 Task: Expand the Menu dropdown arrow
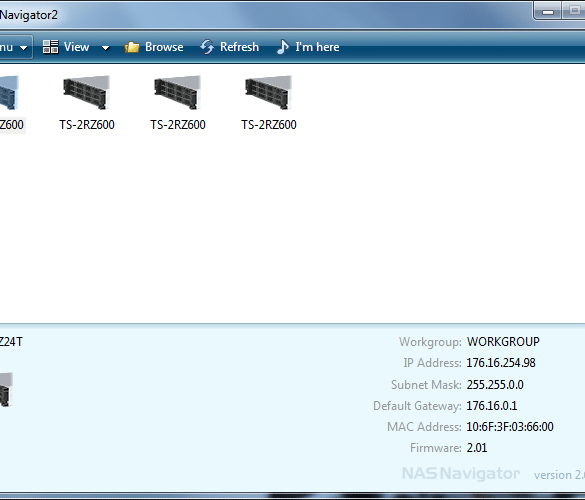[x=24, y=48]
